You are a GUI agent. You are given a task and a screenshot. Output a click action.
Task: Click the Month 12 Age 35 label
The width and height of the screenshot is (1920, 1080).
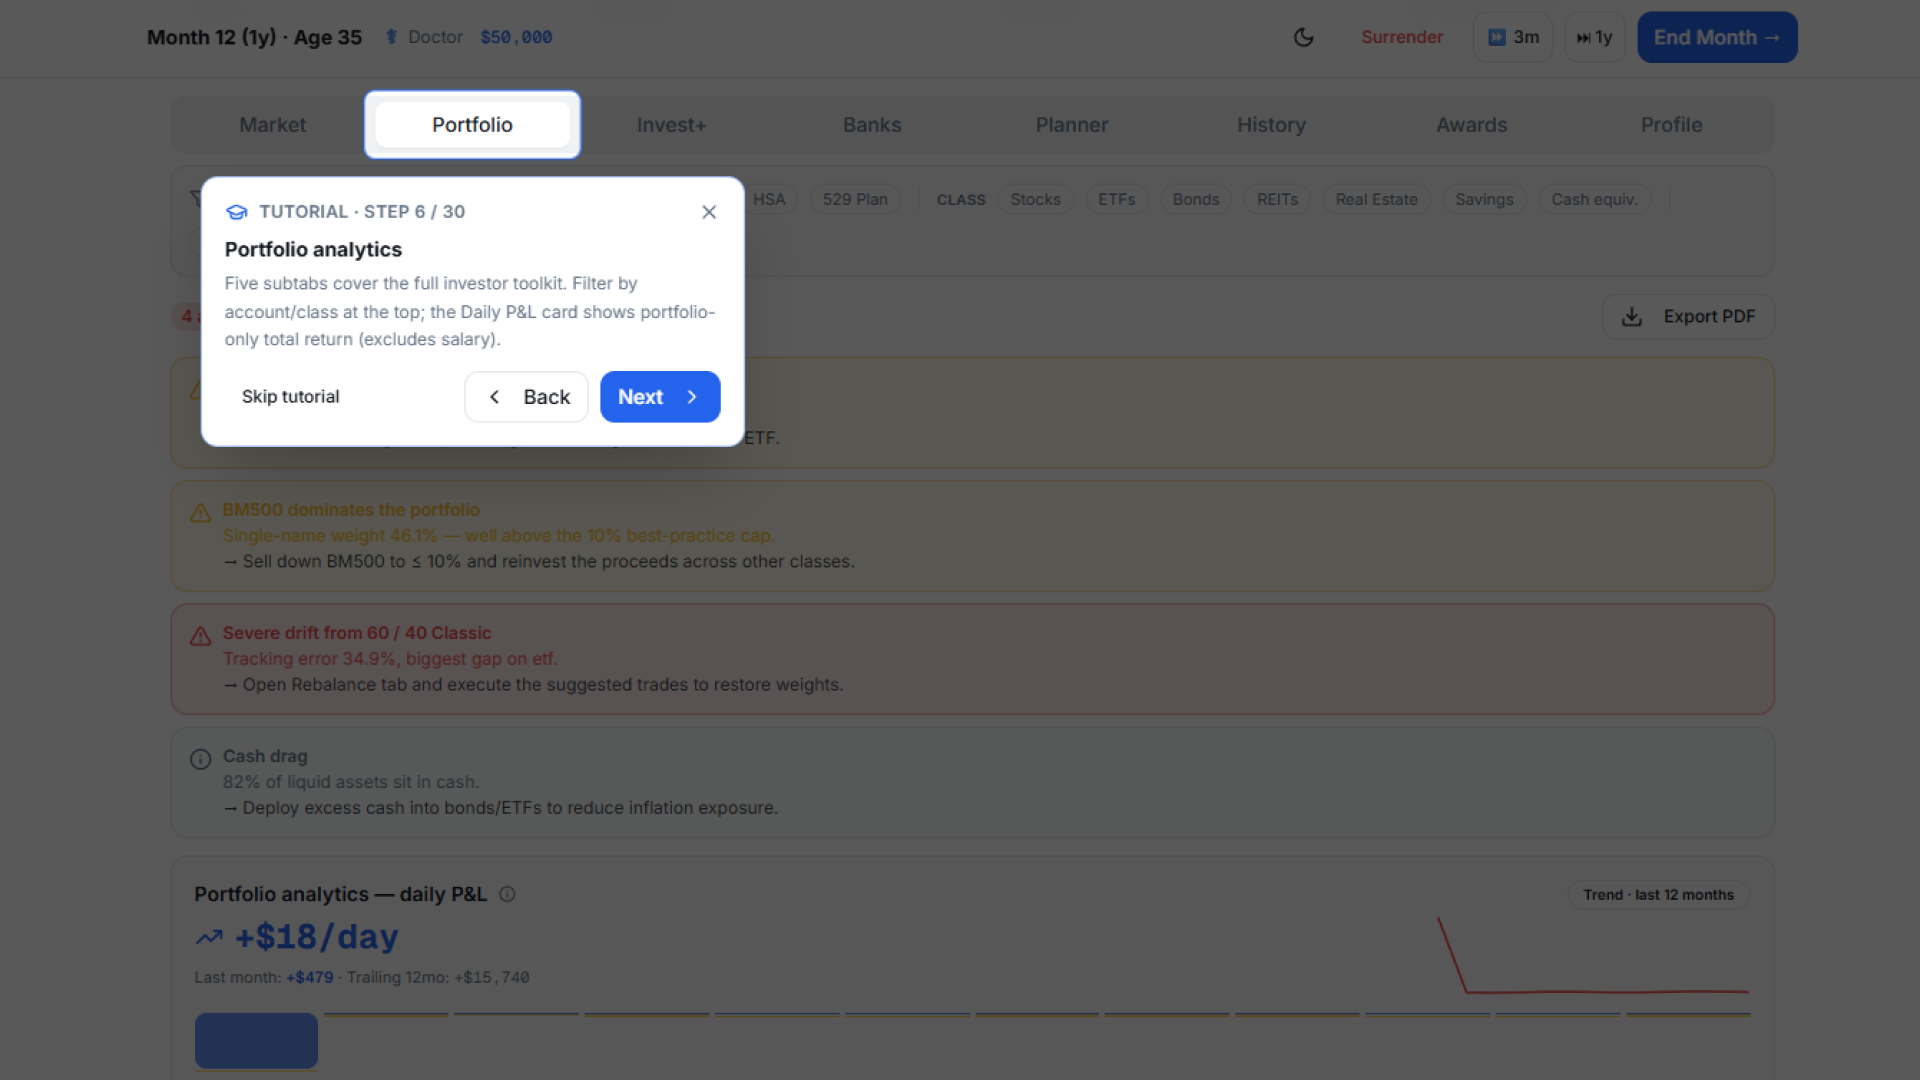click(x=254, y=37)
